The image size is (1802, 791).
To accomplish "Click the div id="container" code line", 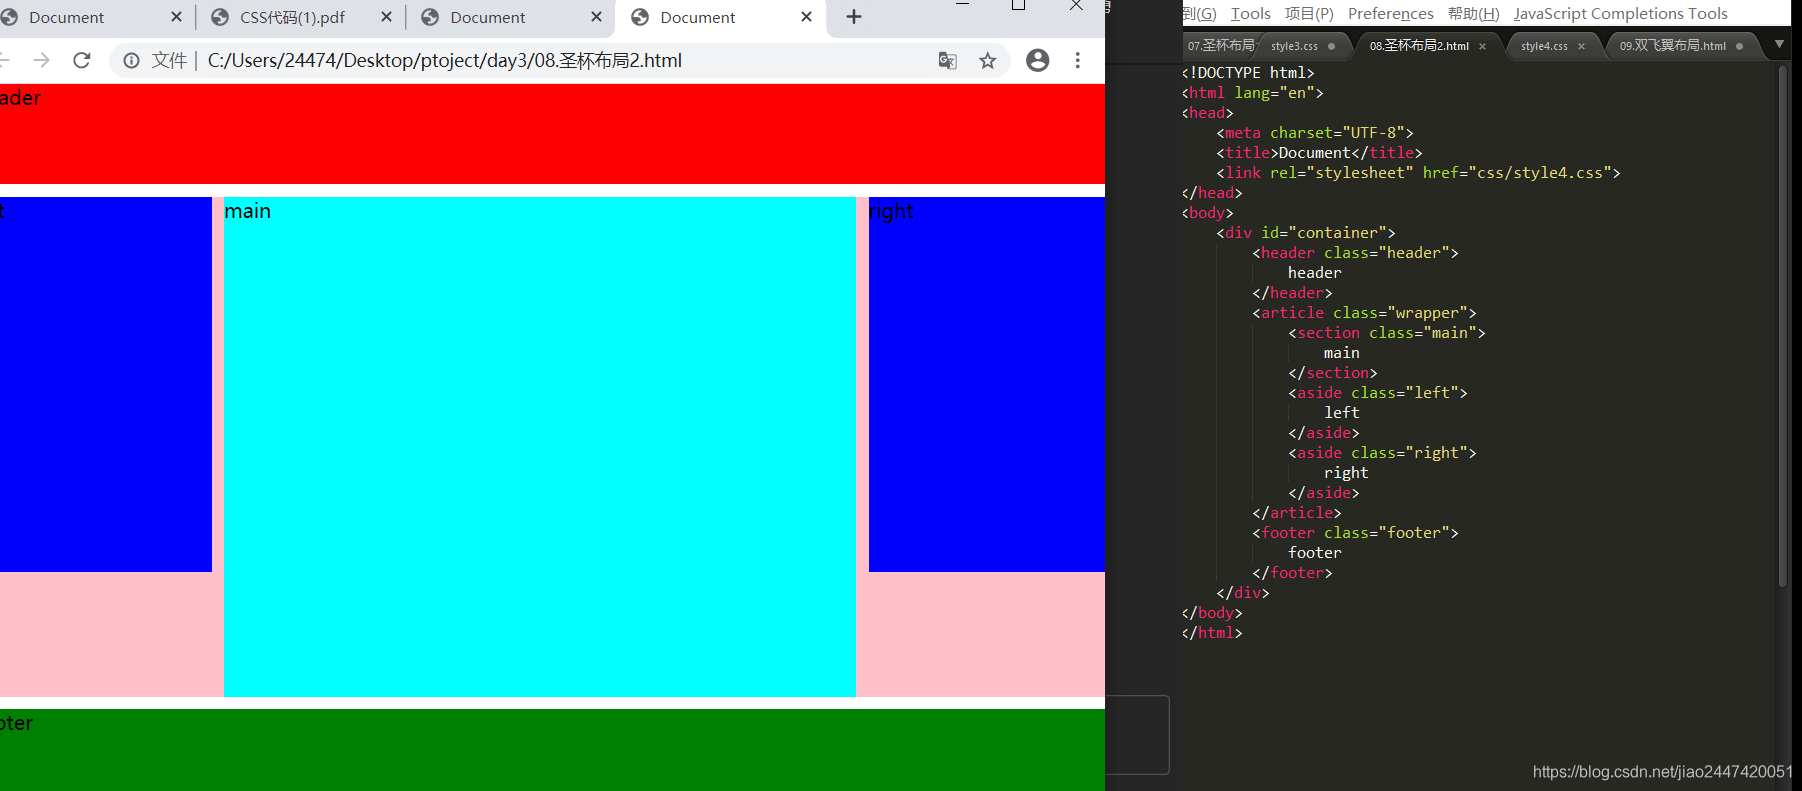I will tap(1305, 233).
